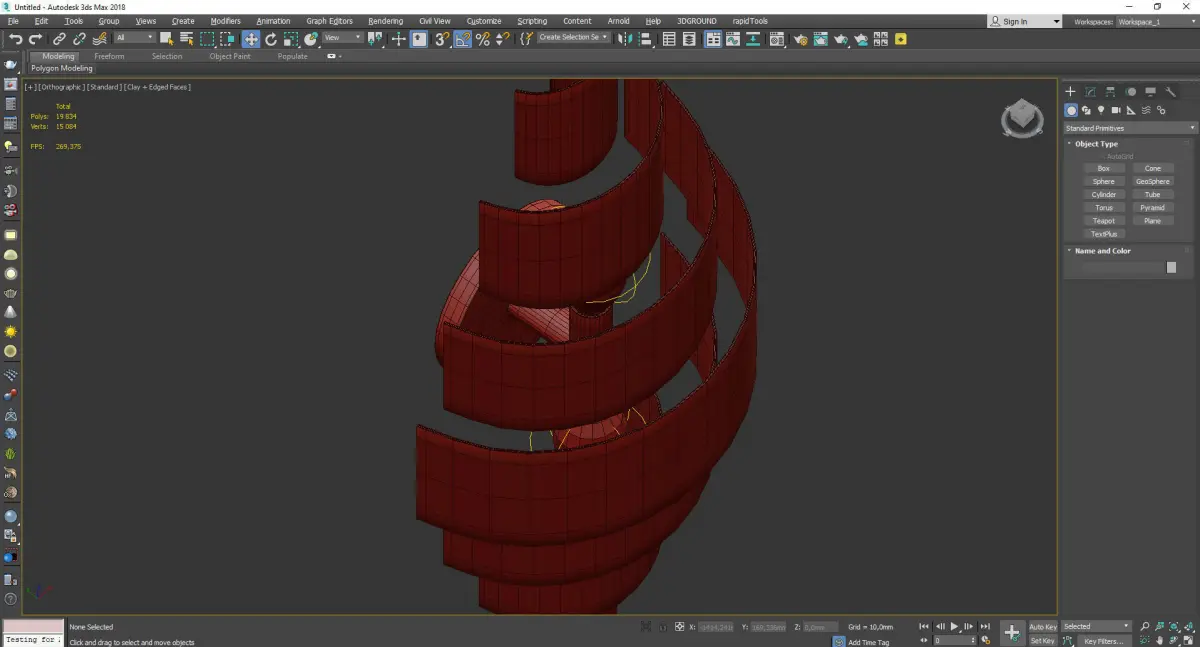Open the Graph Editors menu

(329, 21)
